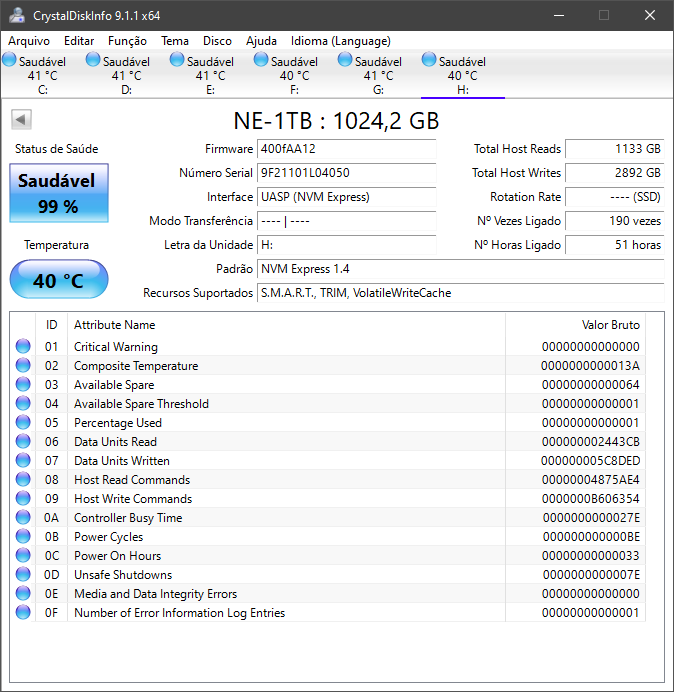
Task: Click status circle for Power On Hours
Action: tap(23, 555)
